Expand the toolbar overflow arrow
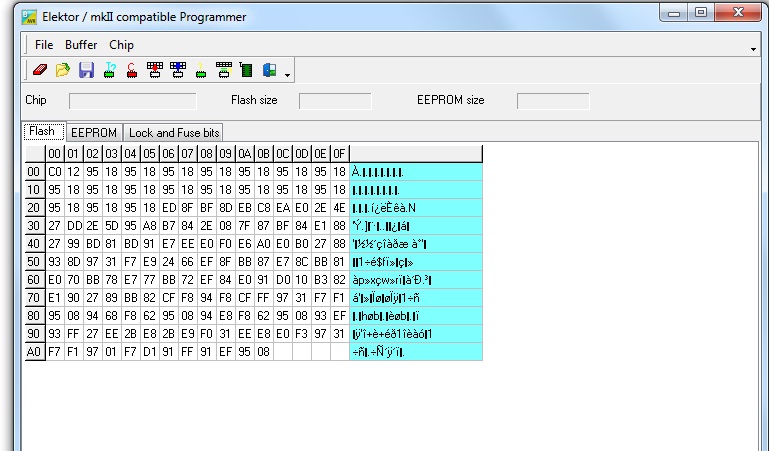The height and width of the screenshot is (451, 769). (287, 75)
